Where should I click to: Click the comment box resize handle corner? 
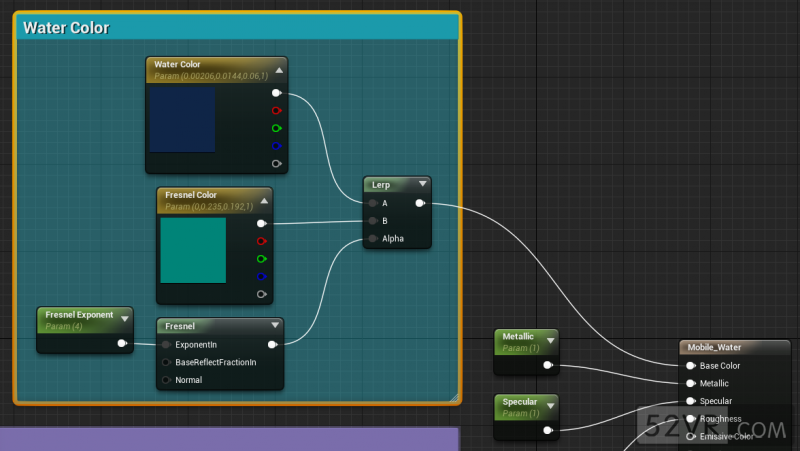click(x=454, y=397)
